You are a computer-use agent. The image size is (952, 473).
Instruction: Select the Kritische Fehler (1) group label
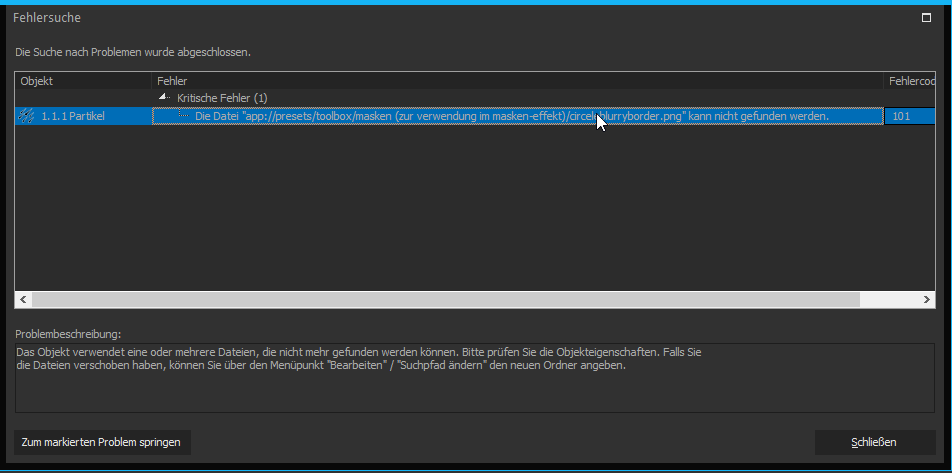(x=222, y=98)
